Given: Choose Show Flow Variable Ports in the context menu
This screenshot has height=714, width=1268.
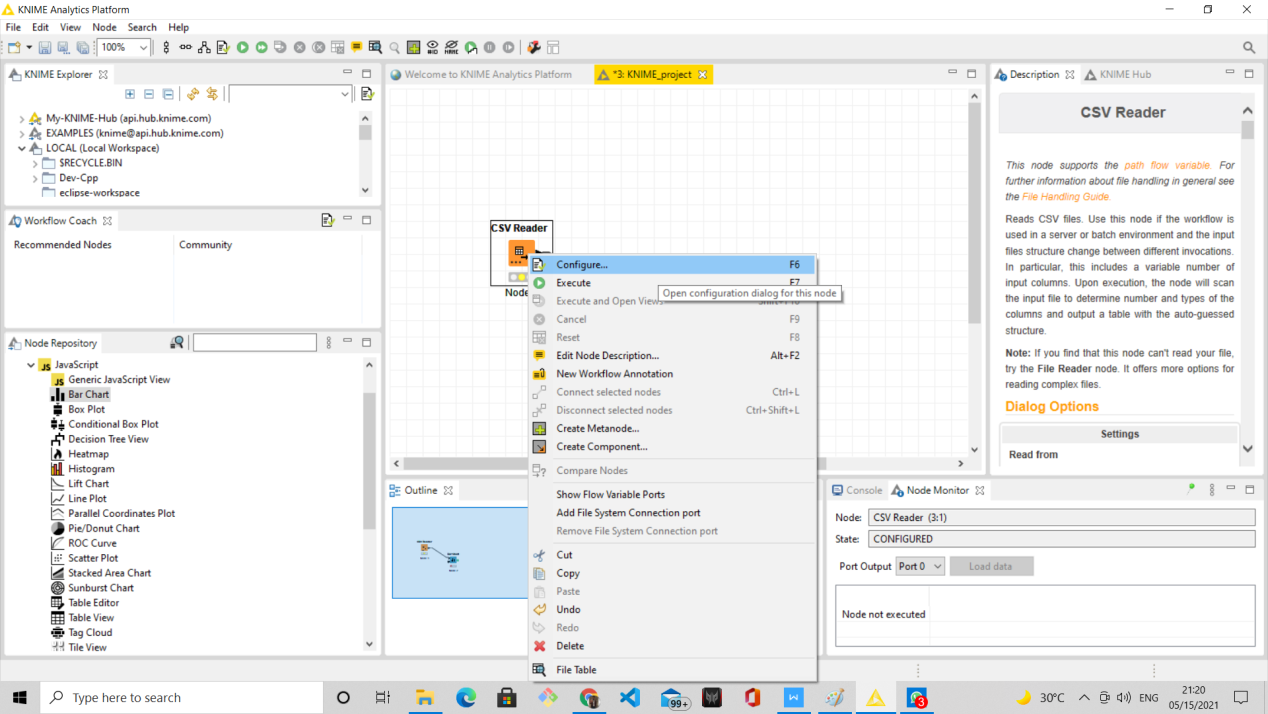Looking at the screenshot, I should coord(672,495).
